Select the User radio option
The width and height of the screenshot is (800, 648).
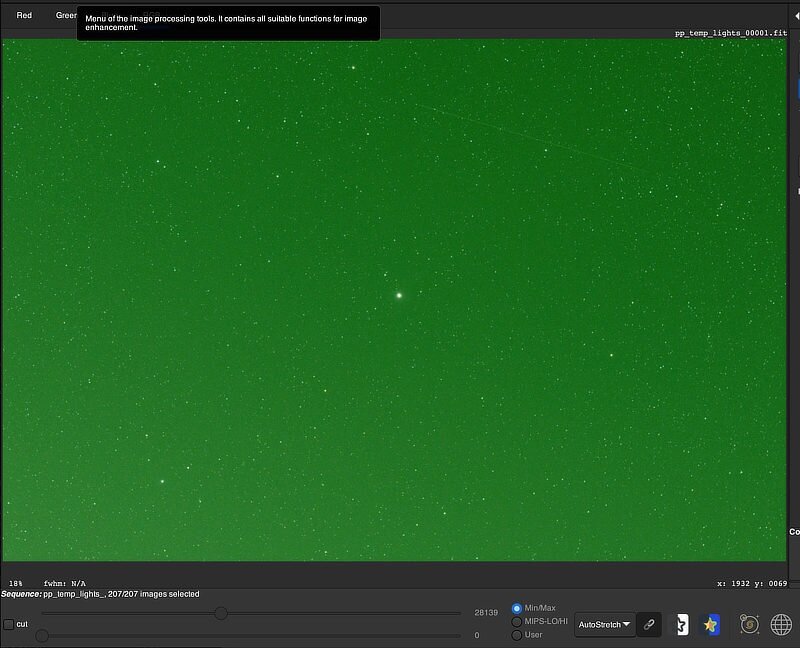(517, 634)
